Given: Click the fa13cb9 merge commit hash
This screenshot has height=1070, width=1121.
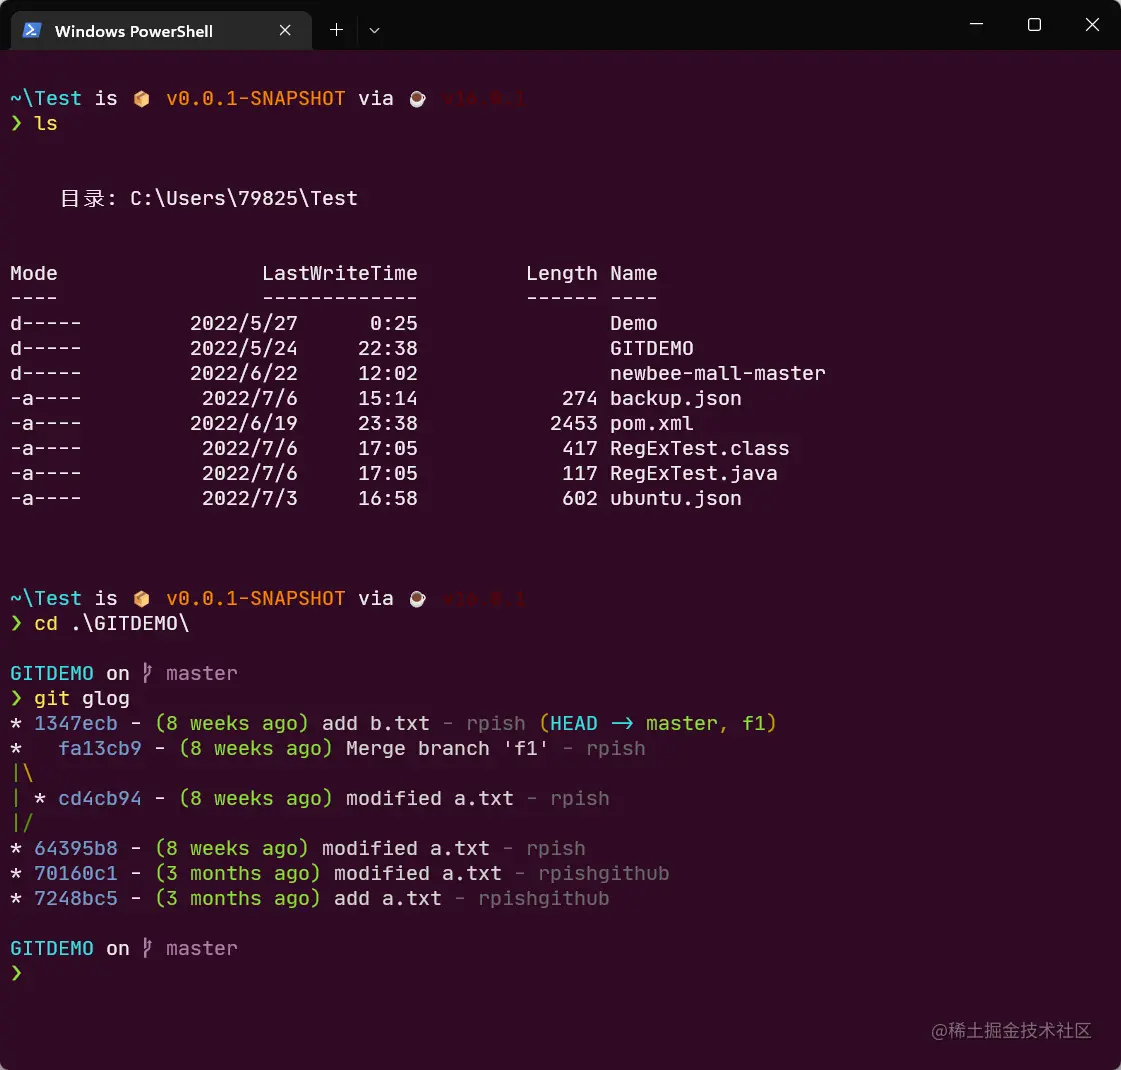Looking at the screenshot, I should (100, 747).
